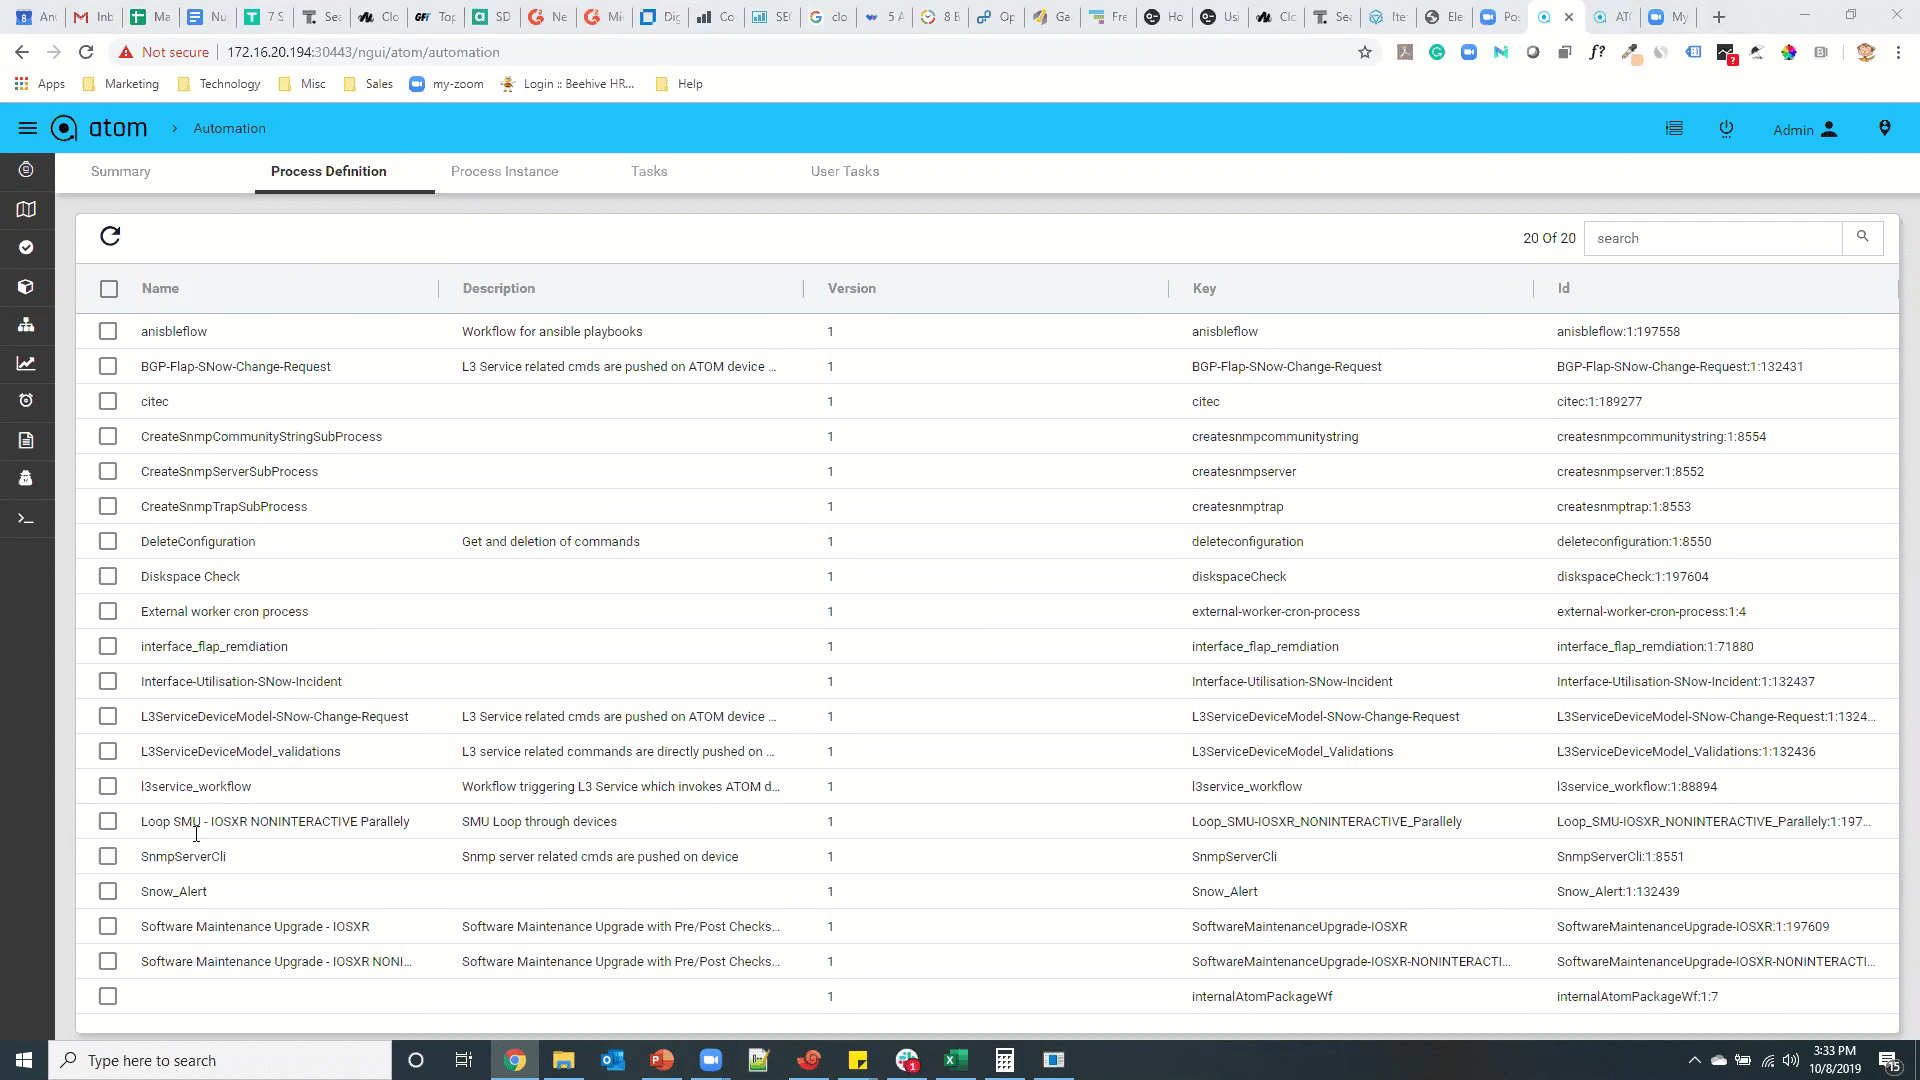Viewport: 1920px width, 1080px height.
Task: Click the search magnifier button
Action: [x=1862, y=237]
